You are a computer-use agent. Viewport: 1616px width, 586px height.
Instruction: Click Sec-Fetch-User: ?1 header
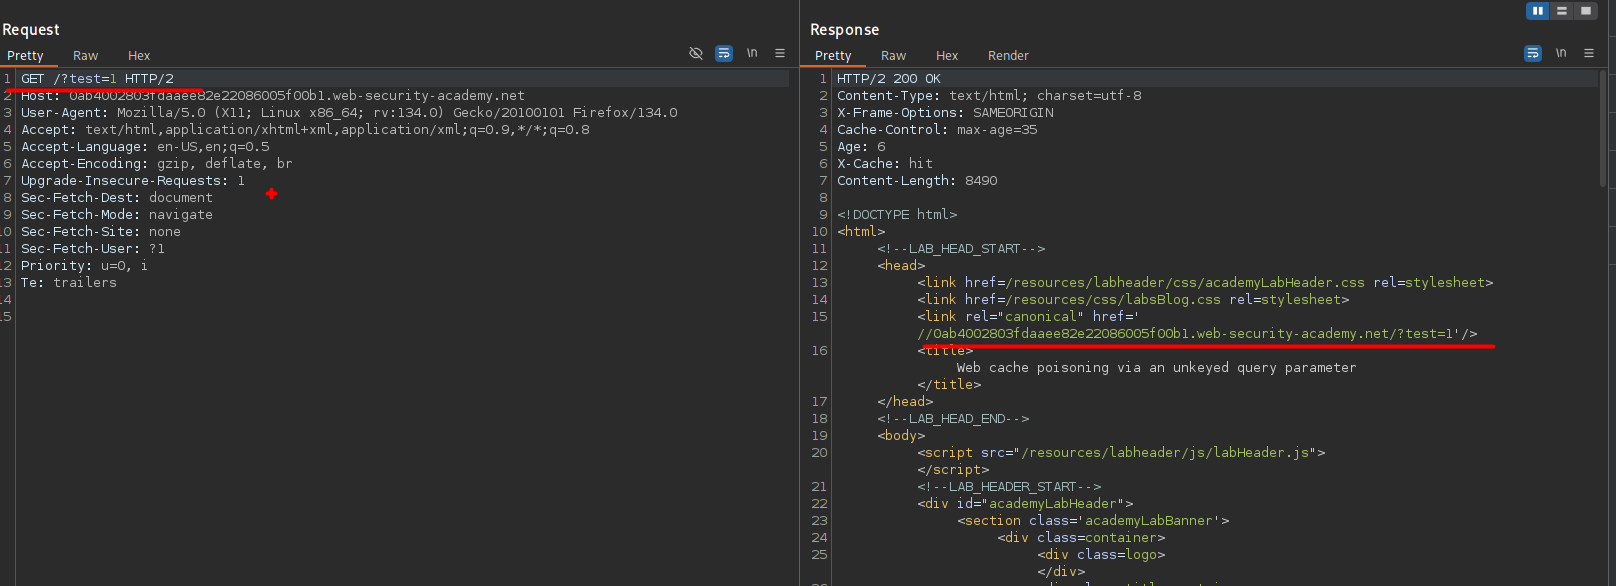click(93, 249)
